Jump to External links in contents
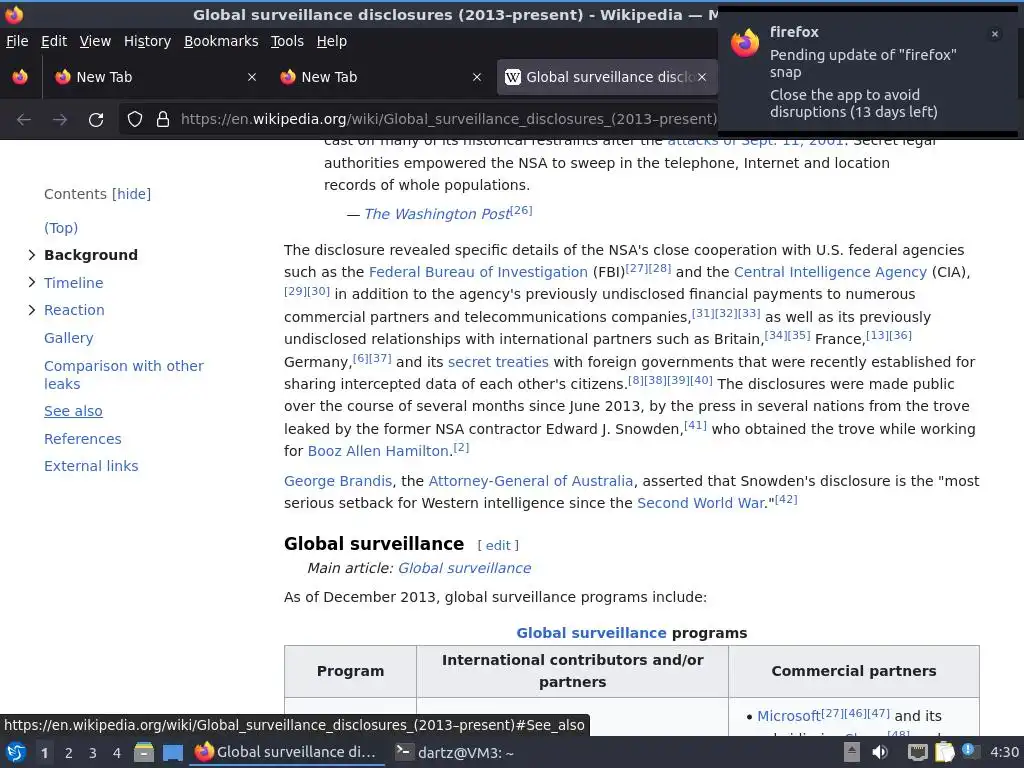The width and height of the screenshot is (1024, 768). 91,466
